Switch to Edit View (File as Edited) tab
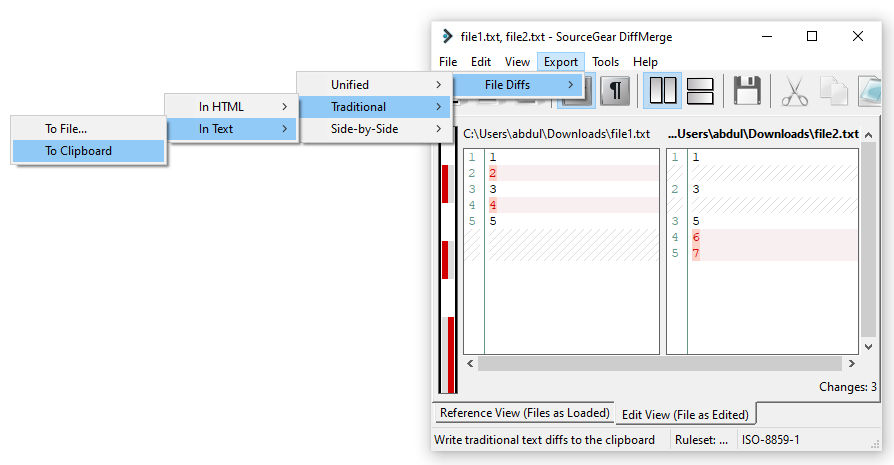The image size is (894, 465). click(685, 414)
